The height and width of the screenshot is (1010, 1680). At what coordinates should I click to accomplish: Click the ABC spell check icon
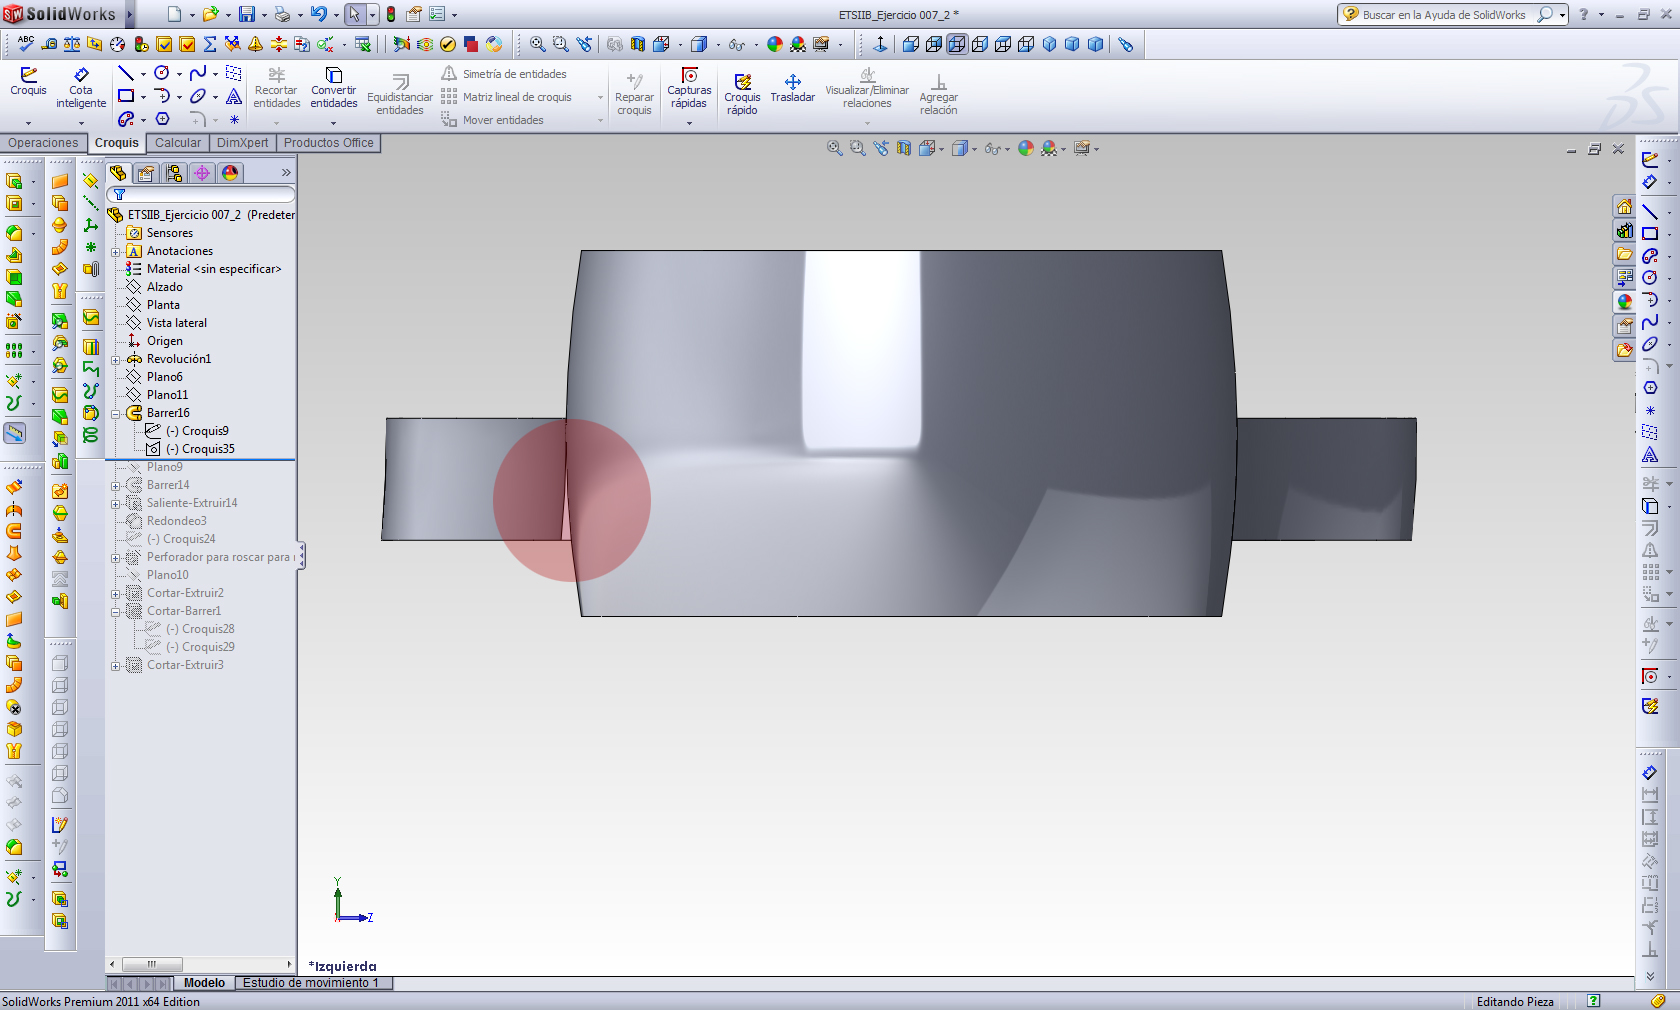[26, 44]
